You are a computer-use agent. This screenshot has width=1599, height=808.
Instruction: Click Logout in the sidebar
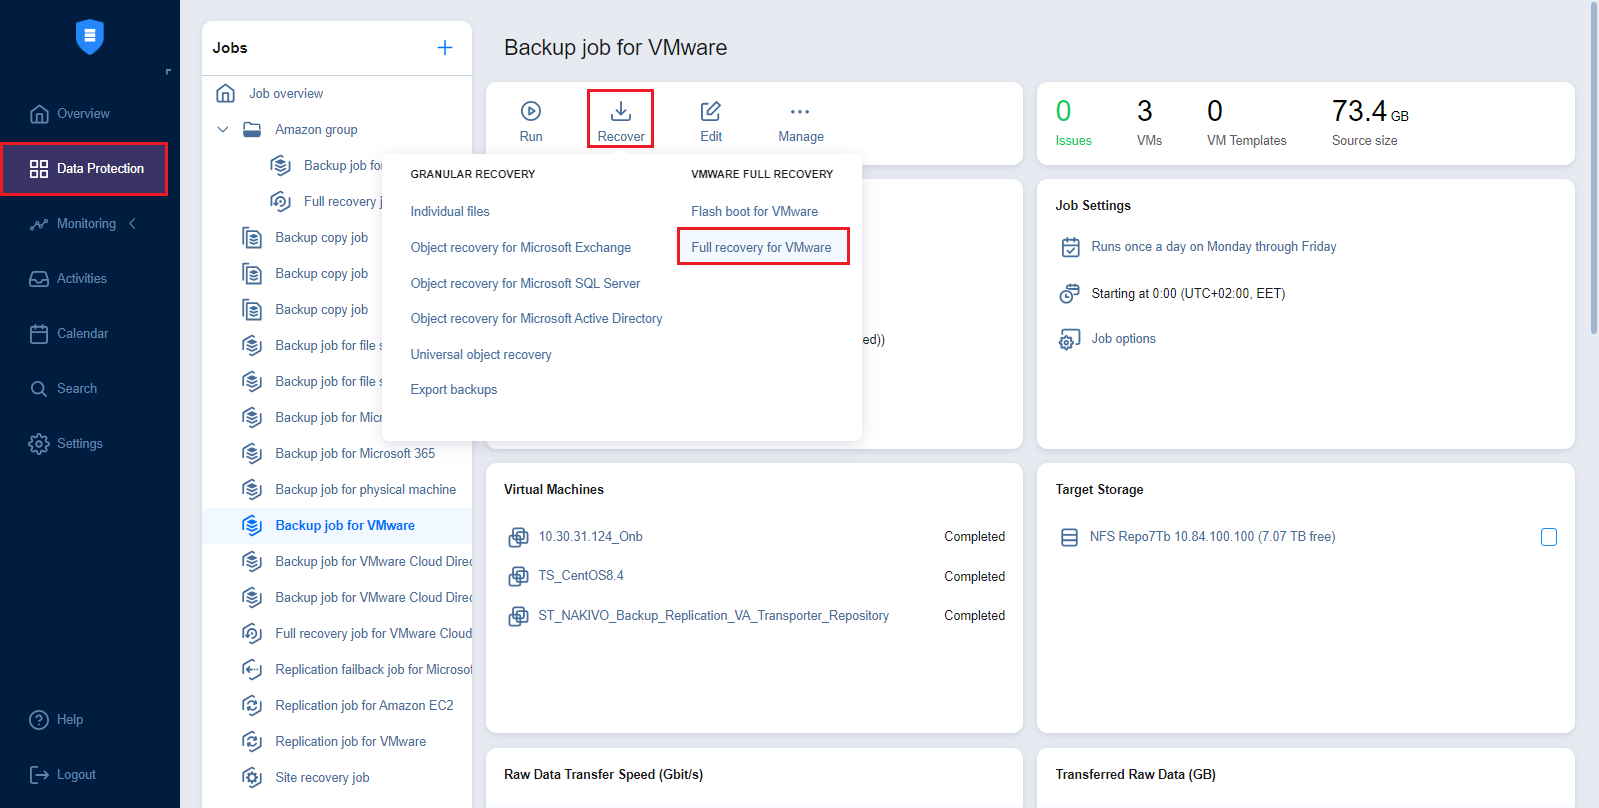click(x=76, y=775)
